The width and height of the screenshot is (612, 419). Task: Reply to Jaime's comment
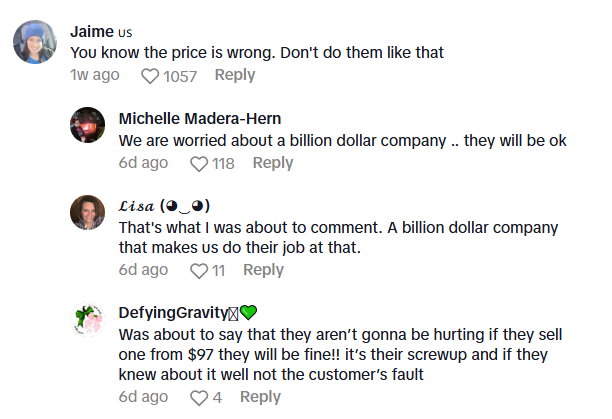click(235, 75)
